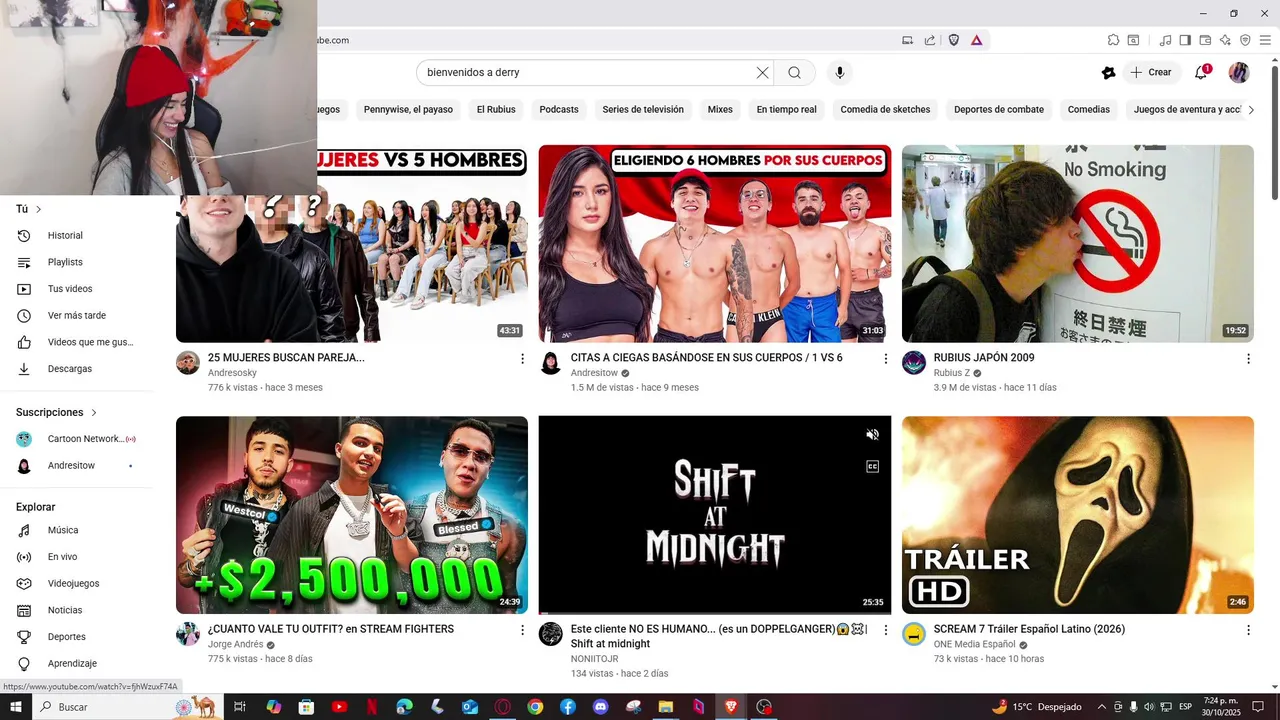Click the Jorge Andrés channel name

pos(235,645)
